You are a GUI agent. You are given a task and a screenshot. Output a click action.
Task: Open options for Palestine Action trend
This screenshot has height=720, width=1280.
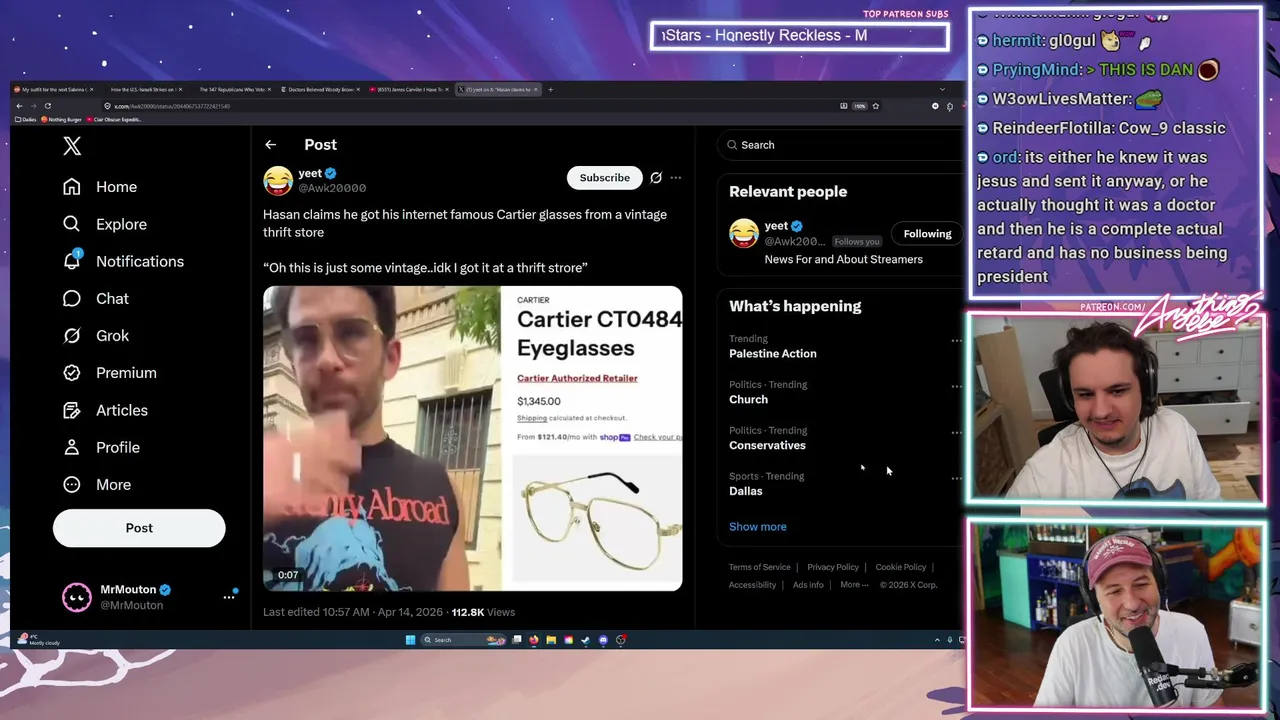[x=956, y=341]
